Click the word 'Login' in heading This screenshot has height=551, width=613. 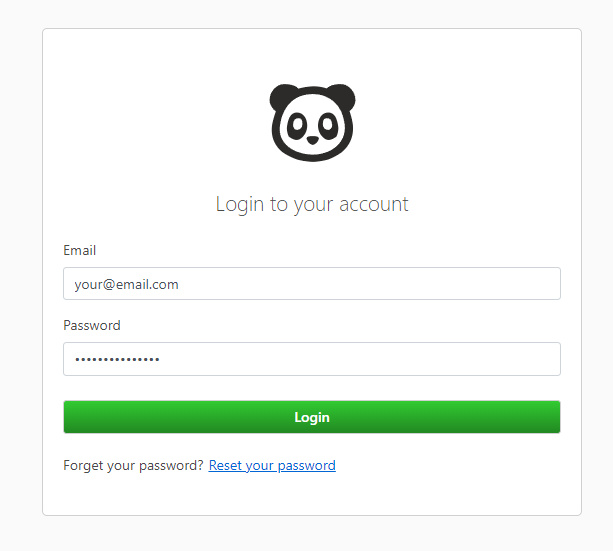(x=240, y=205)
